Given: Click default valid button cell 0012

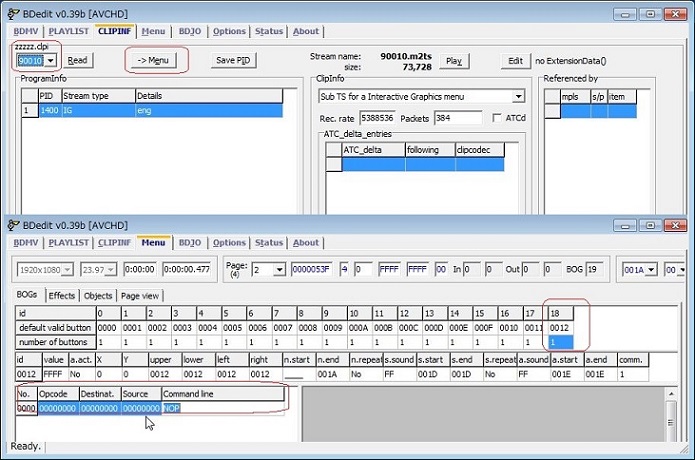Looking at the screenshot, I should [x=561, y=328].
